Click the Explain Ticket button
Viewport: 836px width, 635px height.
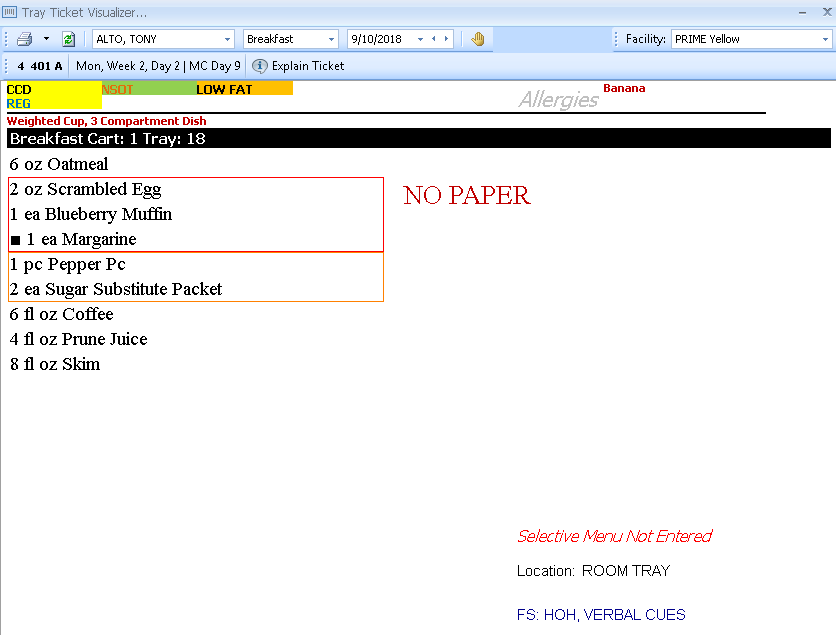pos(307,66)
